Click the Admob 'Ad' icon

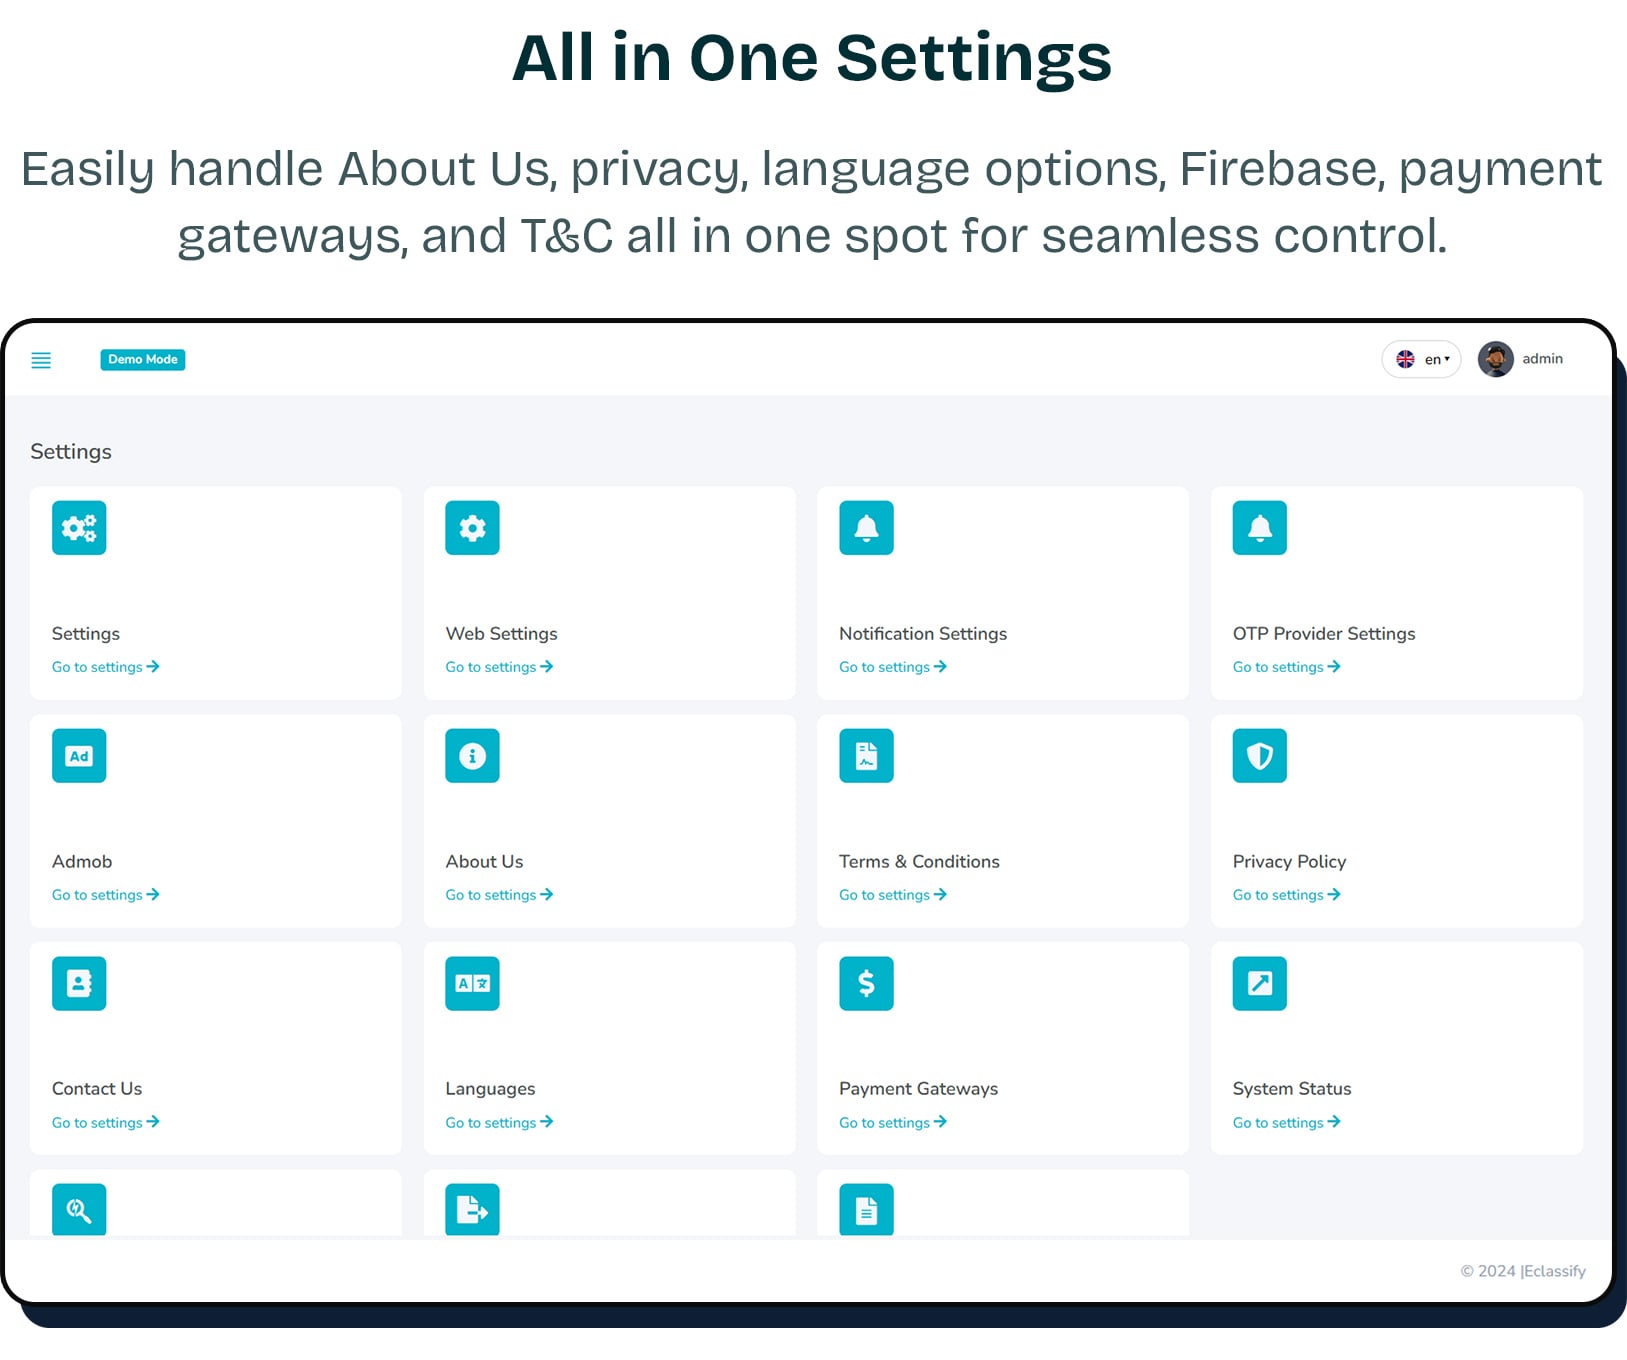coord(78,756)
